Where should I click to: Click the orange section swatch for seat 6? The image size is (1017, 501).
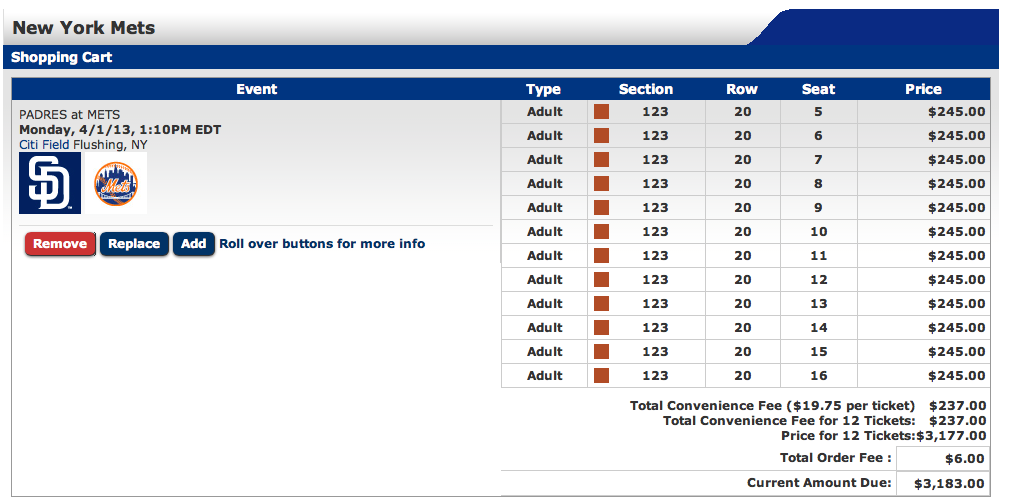pyautogui.click(x=601, y=136)
